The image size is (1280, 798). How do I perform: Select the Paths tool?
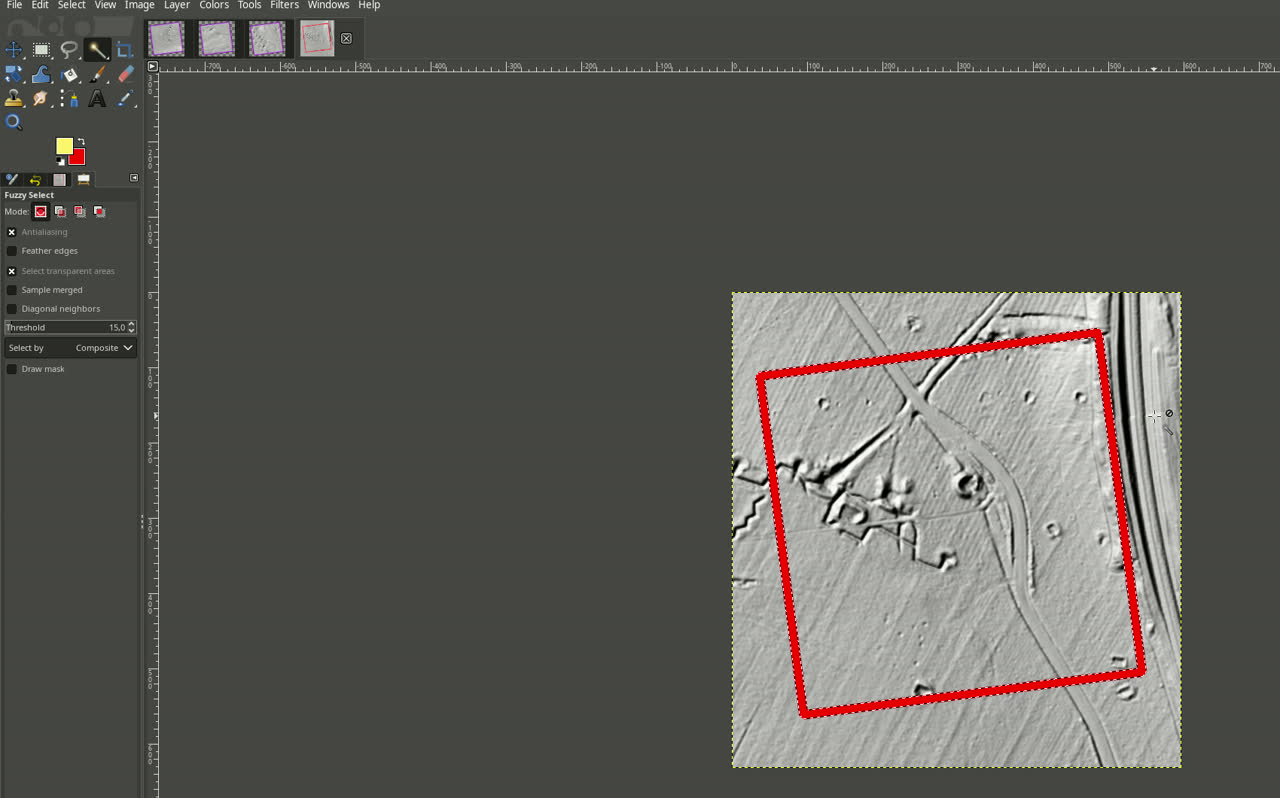(x=69, y=98)
